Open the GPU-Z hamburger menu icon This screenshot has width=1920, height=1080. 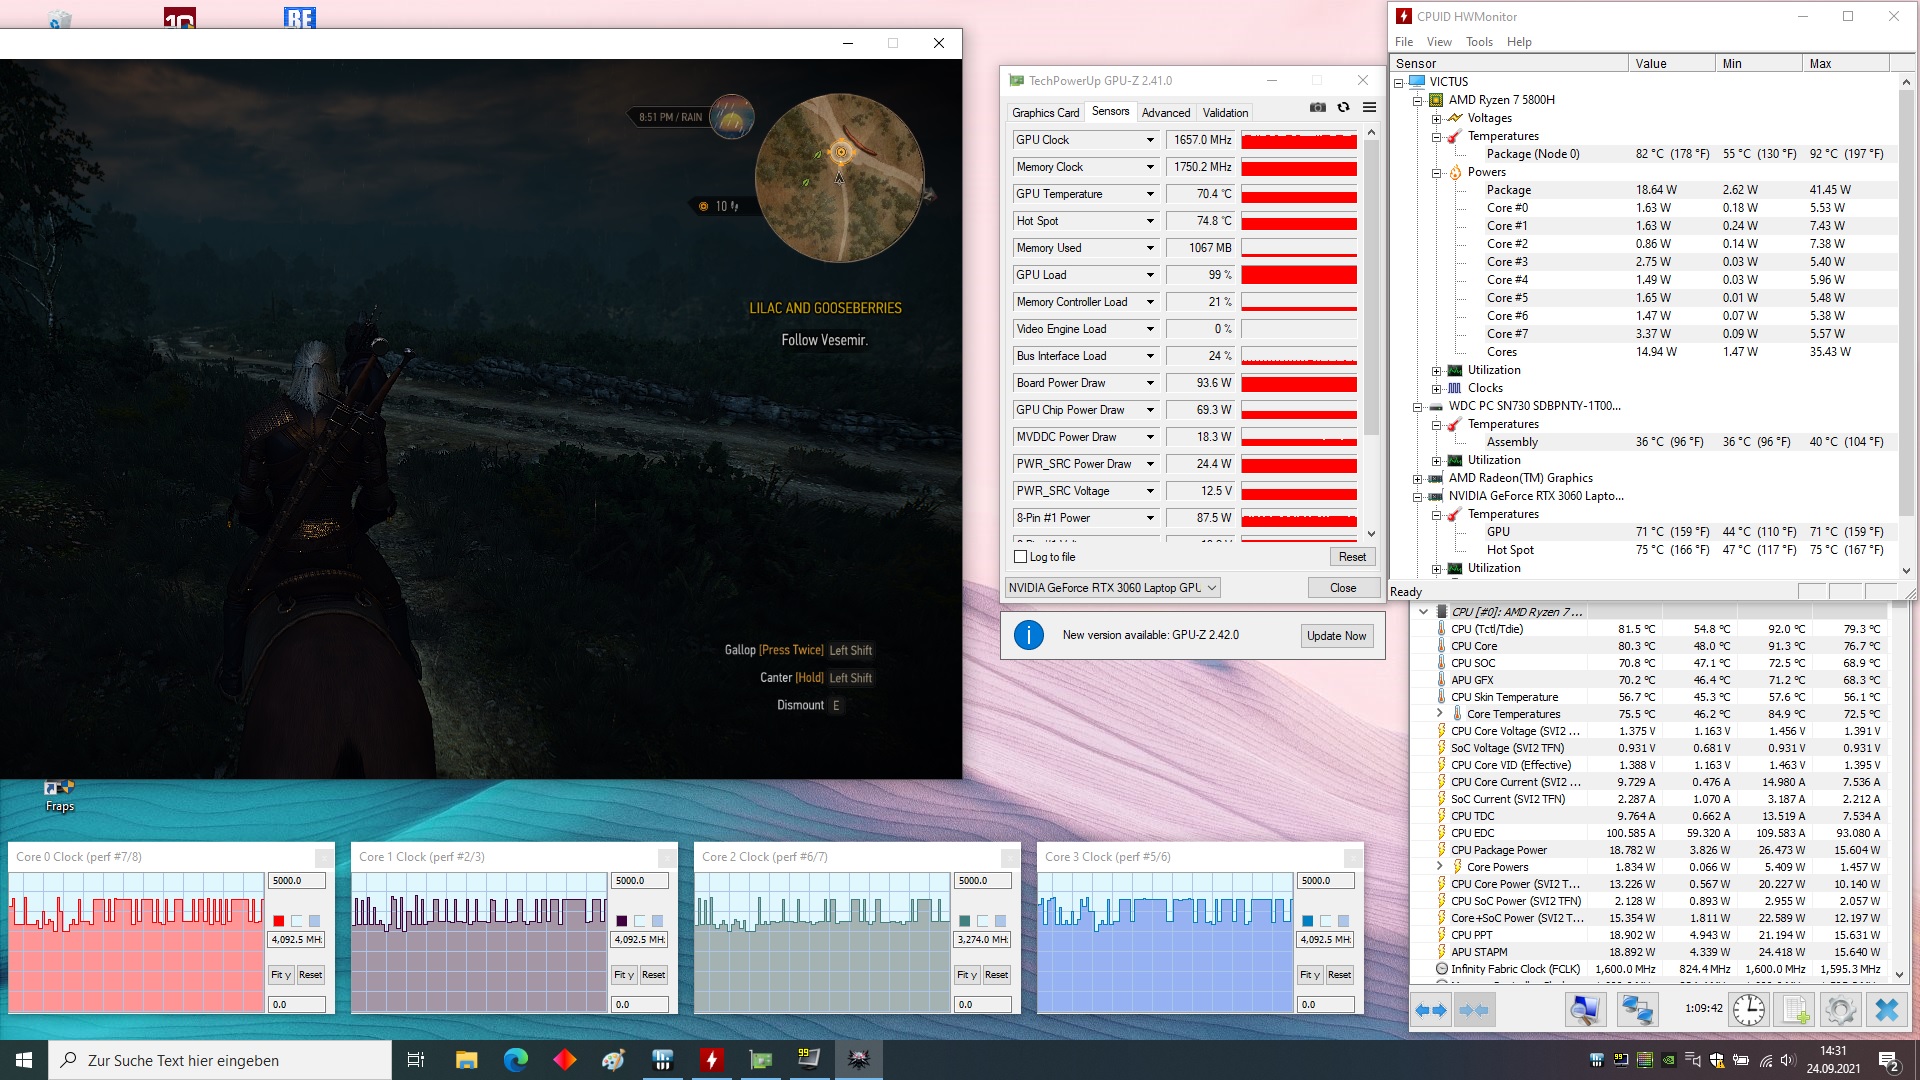(x=1369, y=108)
